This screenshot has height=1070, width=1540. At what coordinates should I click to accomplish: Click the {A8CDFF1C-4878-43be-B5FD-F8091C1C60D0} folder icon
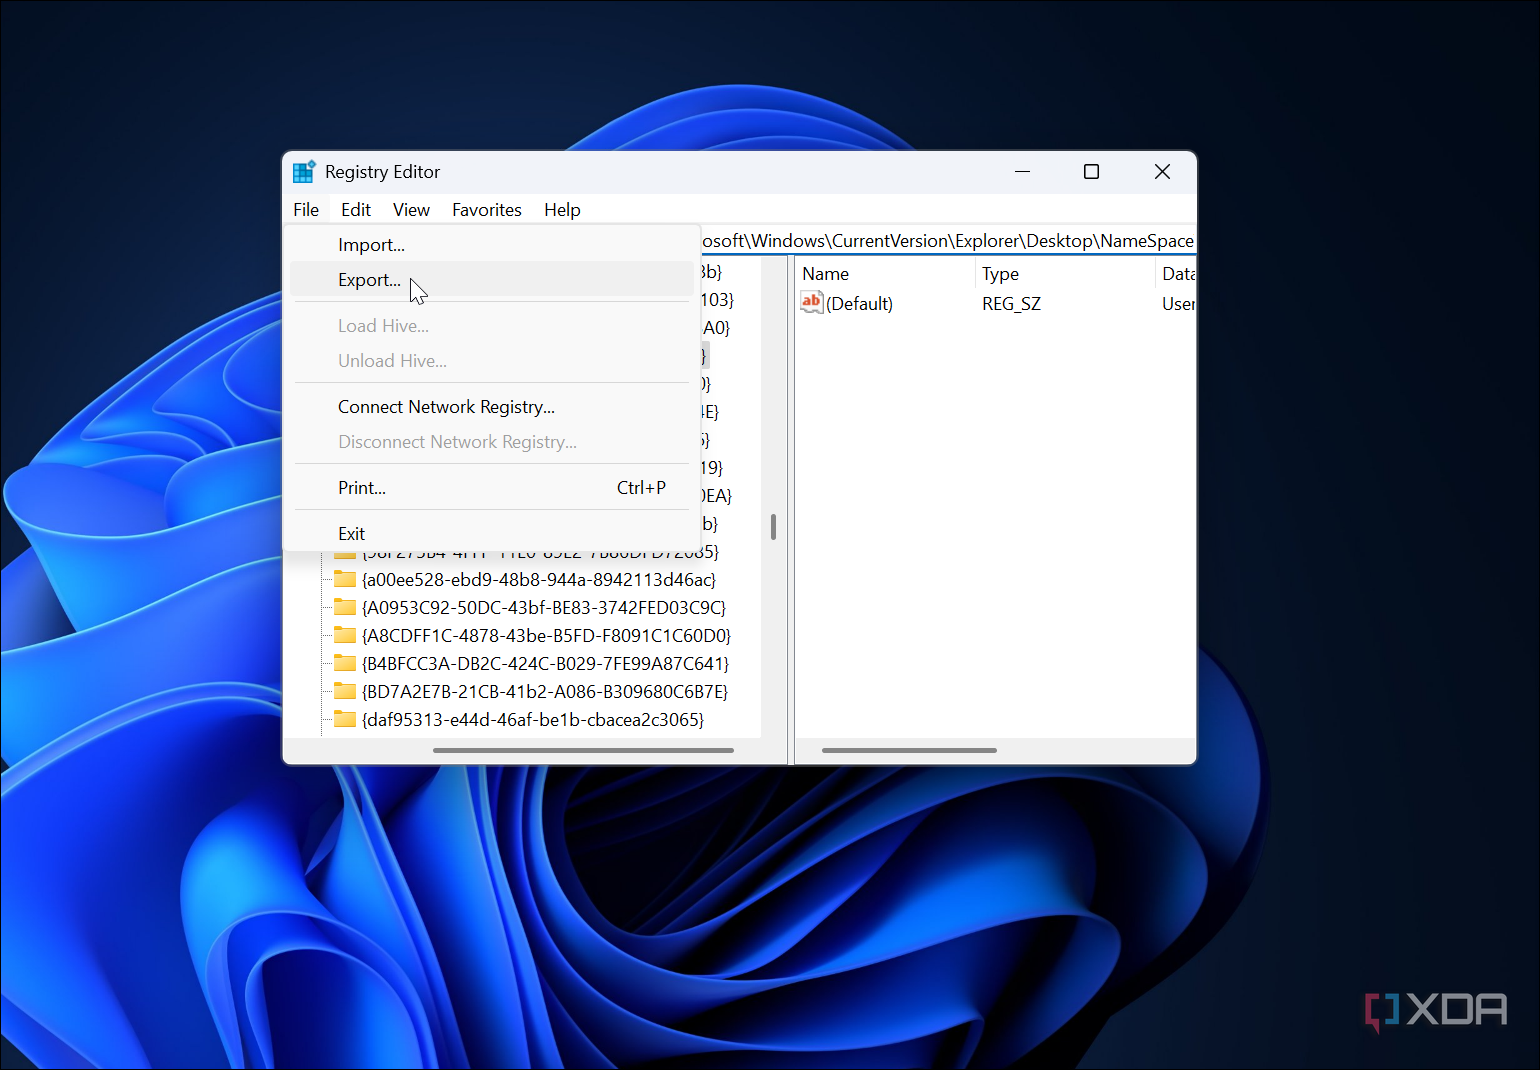pos(345,635)
